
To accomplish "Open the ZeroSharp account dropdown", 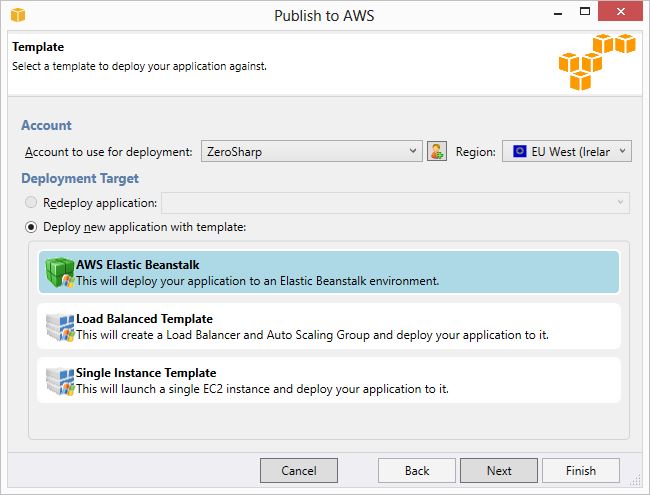I will 312,151.
